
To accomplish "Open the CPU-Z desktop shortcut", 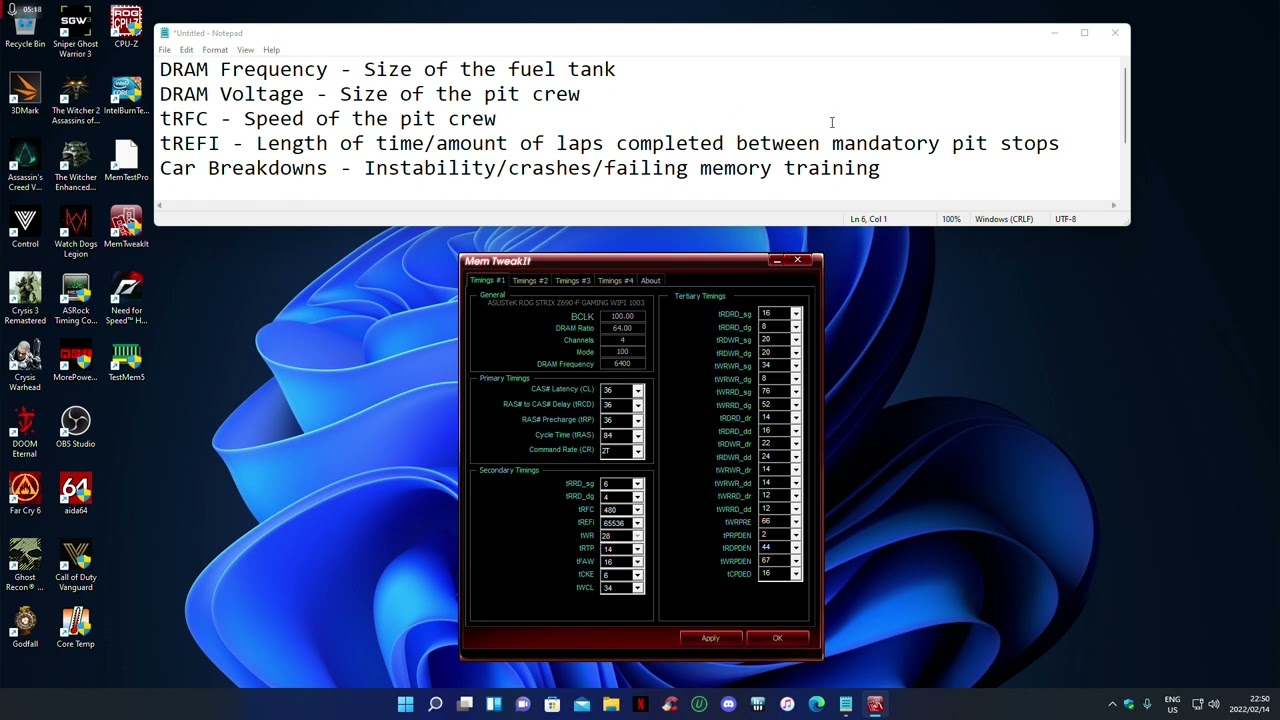I will (x=126, y=27).
